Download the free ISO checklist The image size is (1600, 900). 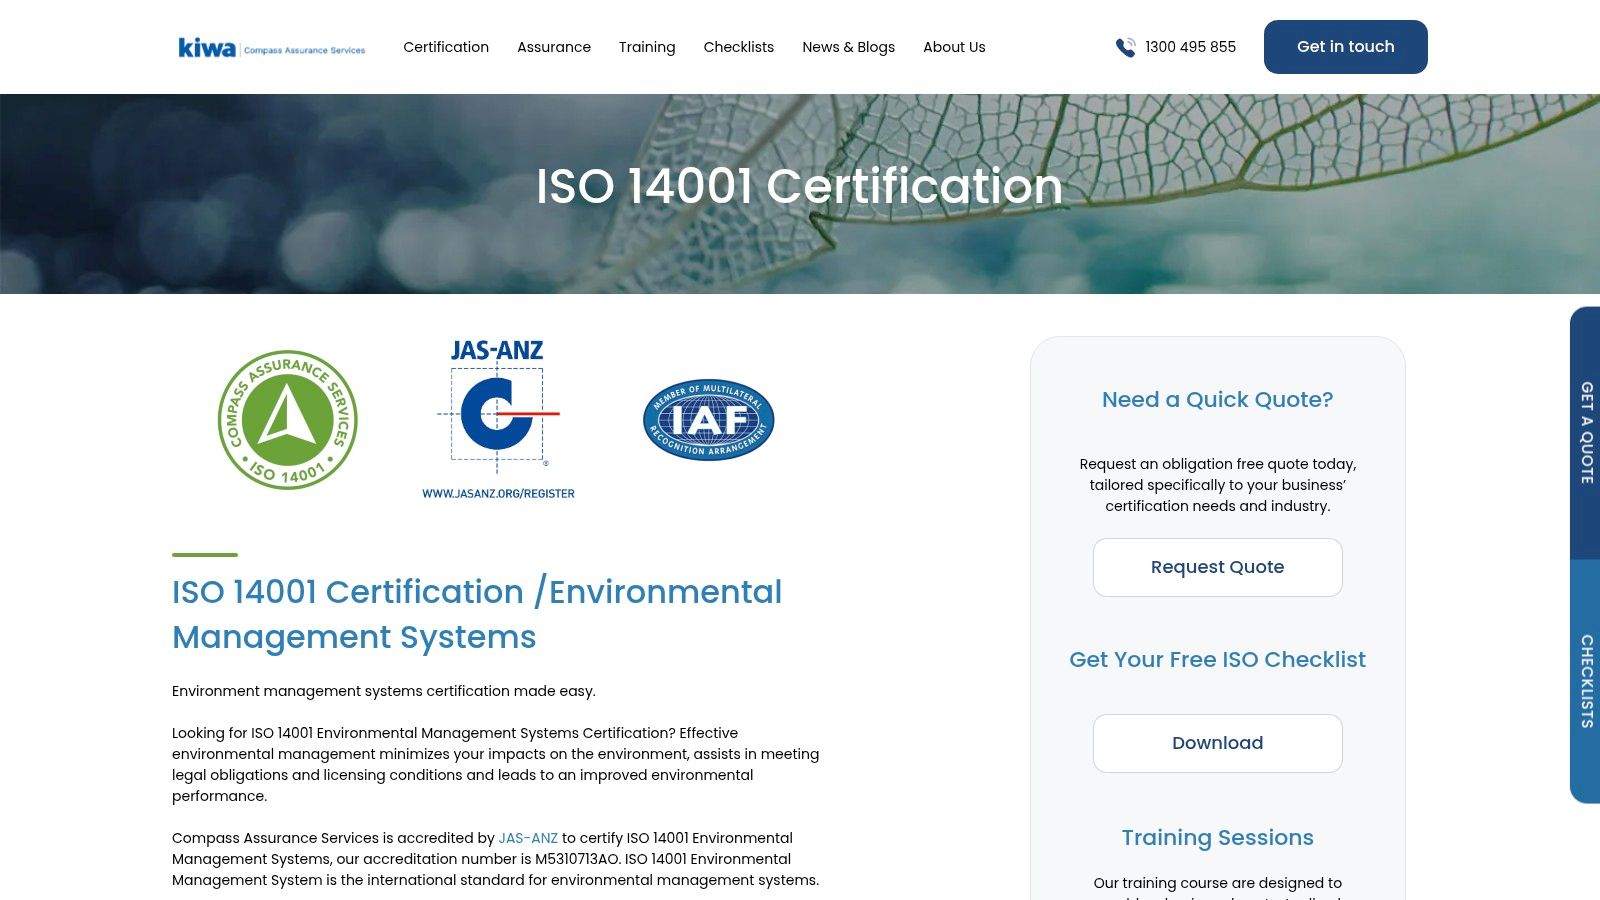[x=1218, y=743]
